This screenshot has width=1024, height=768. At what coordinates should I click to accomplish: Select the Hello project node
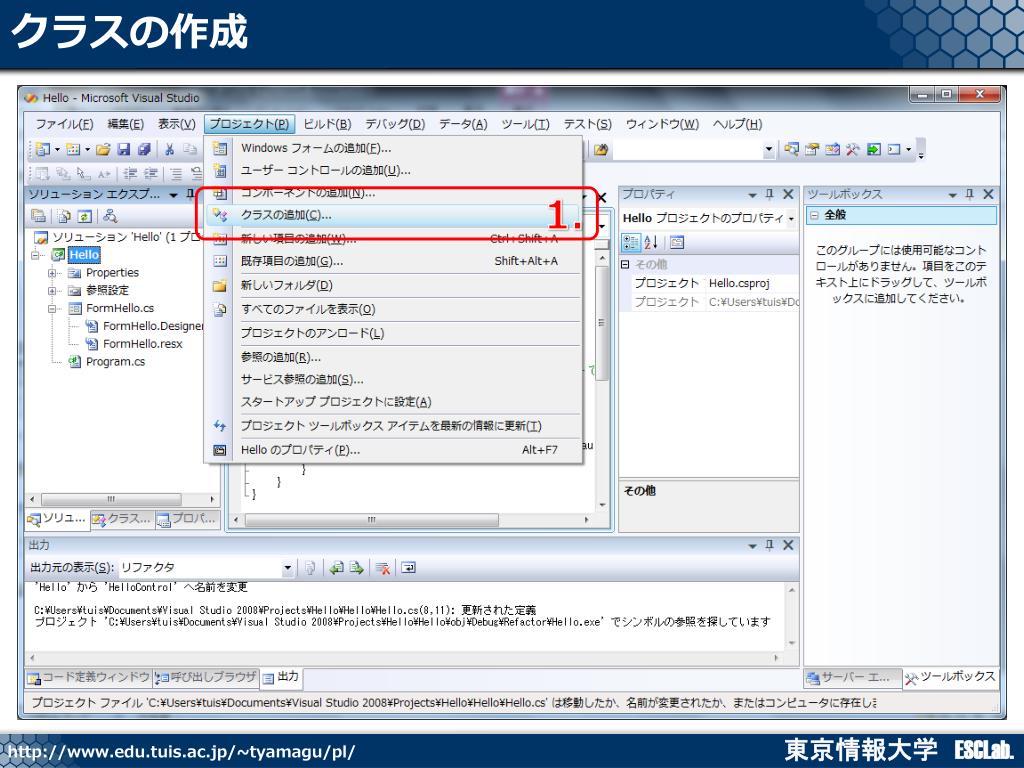(x=84, y=255)
